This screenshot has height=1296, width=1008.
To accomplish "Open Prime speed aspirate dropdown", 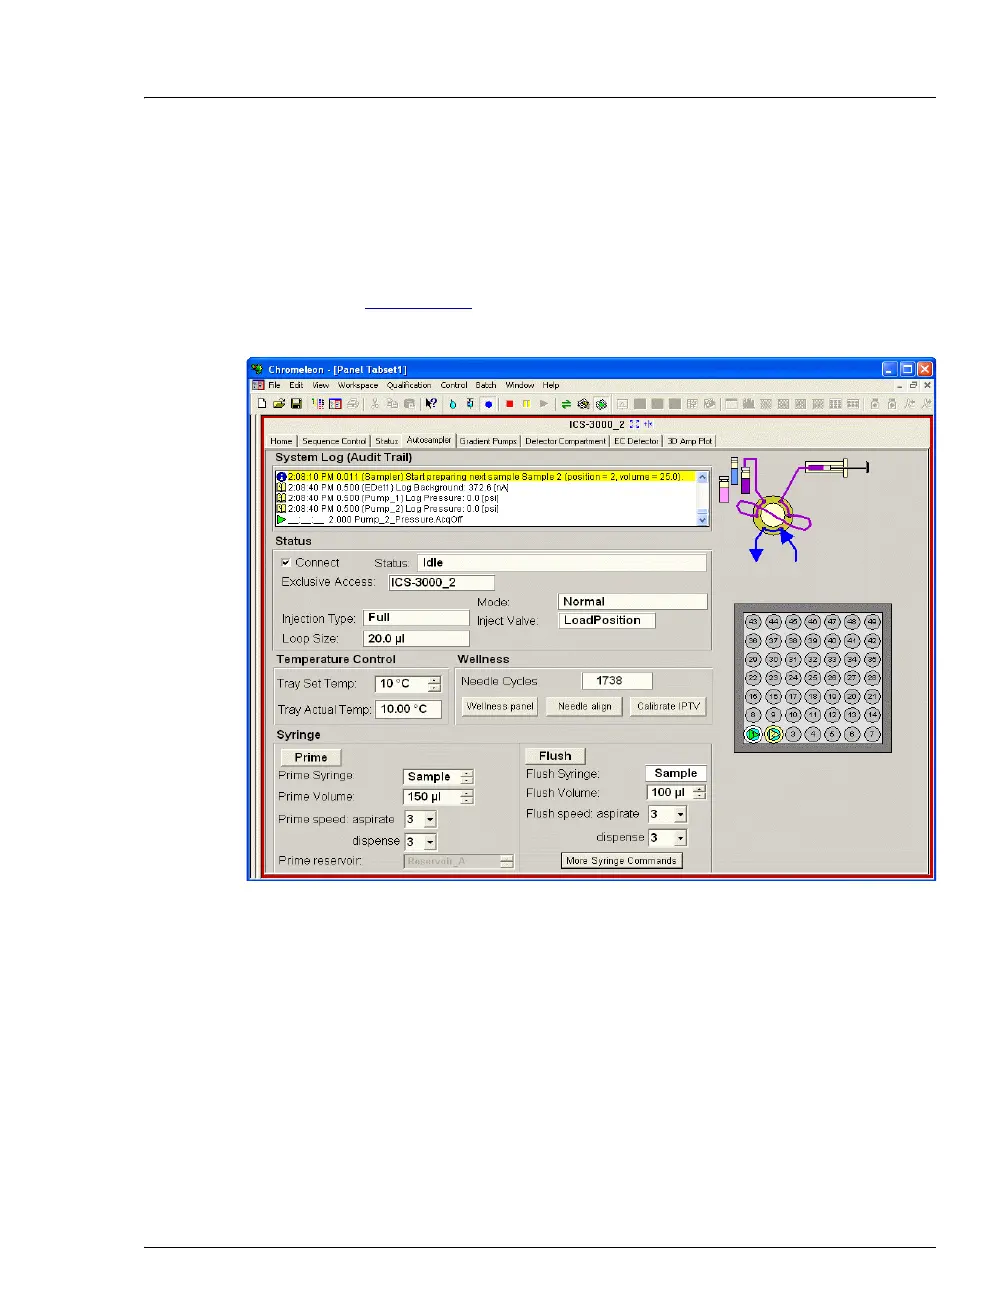I will coord(430,820).
